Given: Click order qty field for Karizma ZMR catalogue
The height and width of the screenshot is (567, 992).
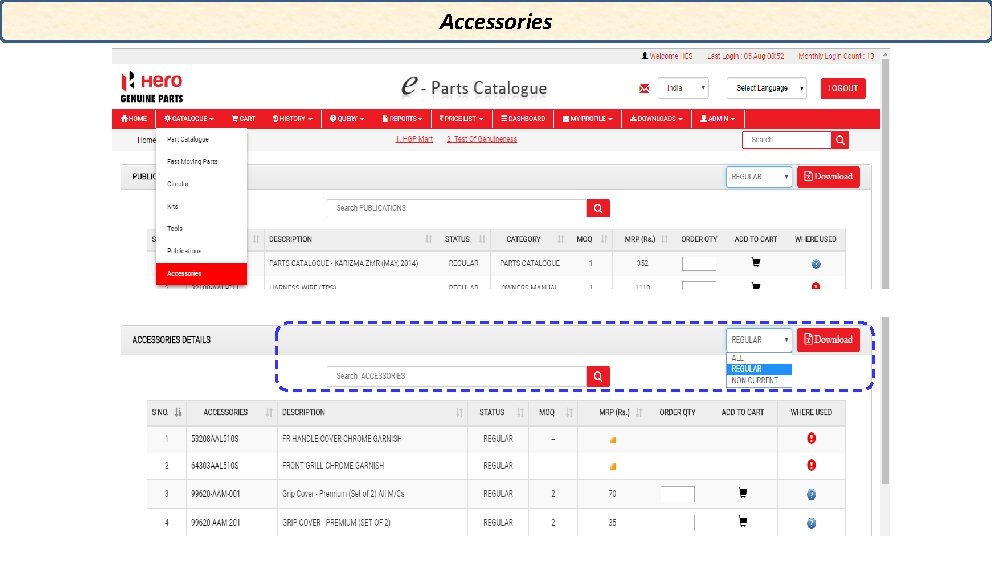Looking at the screenshot, I should tap(699, 264).
